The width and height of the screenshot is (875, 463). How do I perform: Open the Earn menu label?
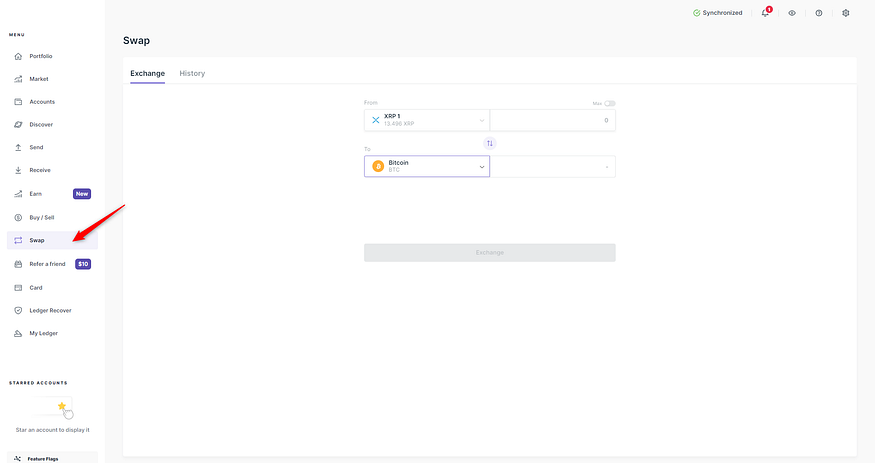click(36, 194)
